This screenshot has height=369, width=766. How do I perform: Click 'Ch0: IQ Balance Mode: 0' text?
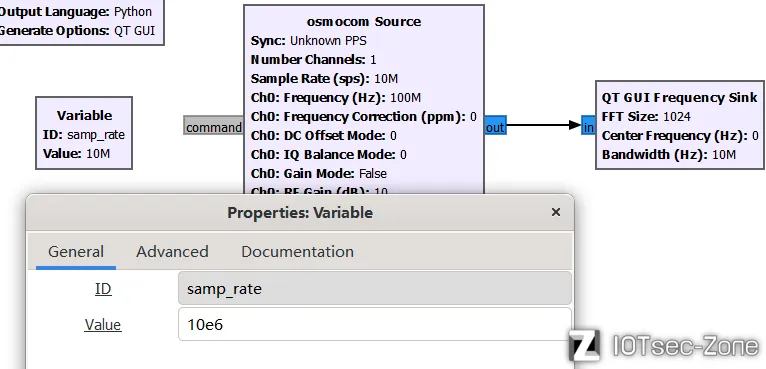click(328, 154)
